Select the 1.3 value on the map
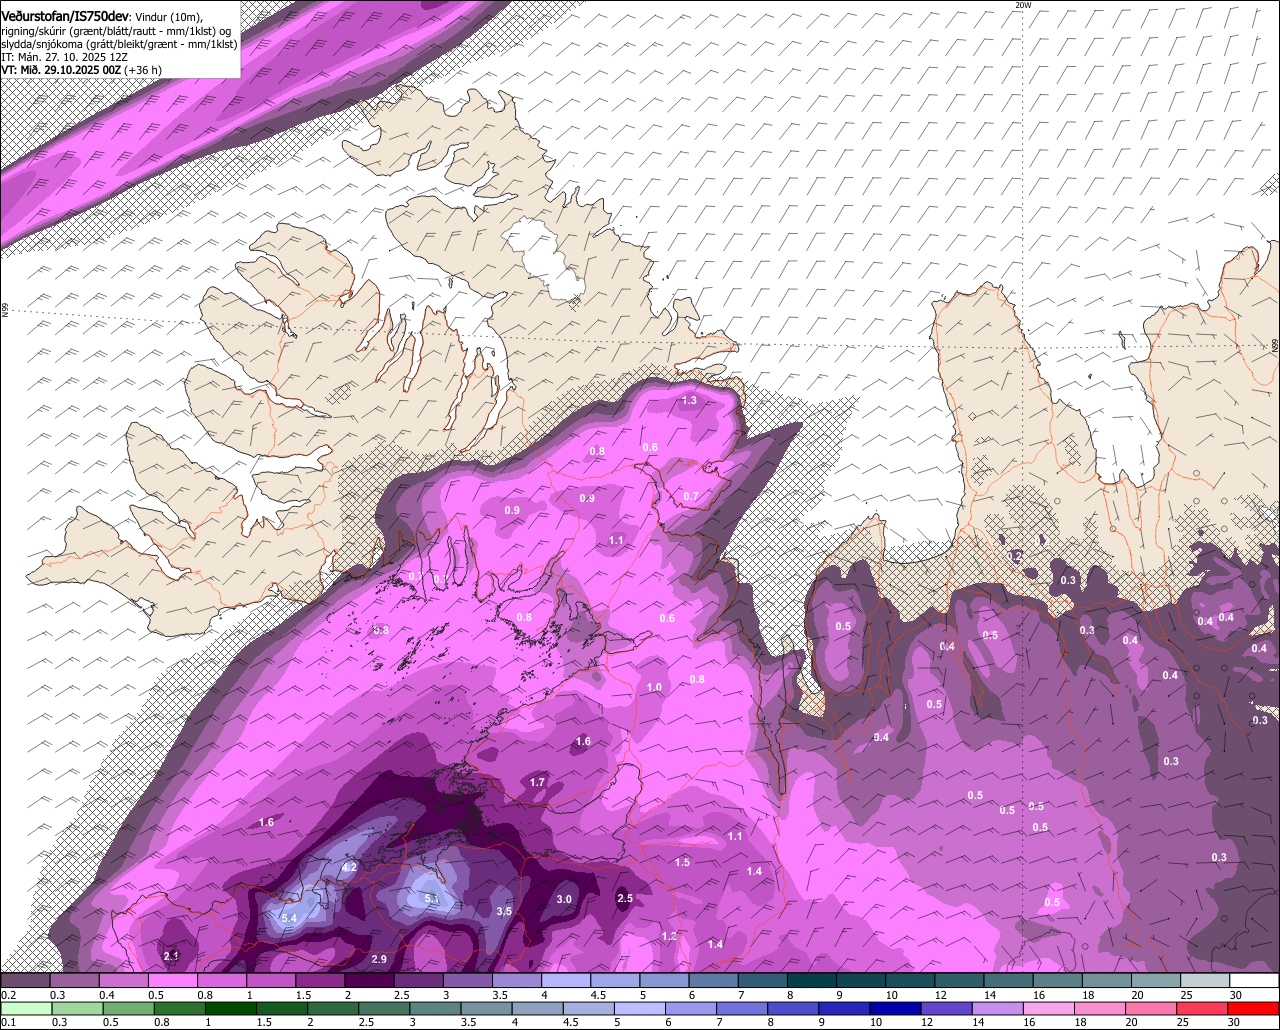Viewport: 1280px width, 1030px height. 689,400
